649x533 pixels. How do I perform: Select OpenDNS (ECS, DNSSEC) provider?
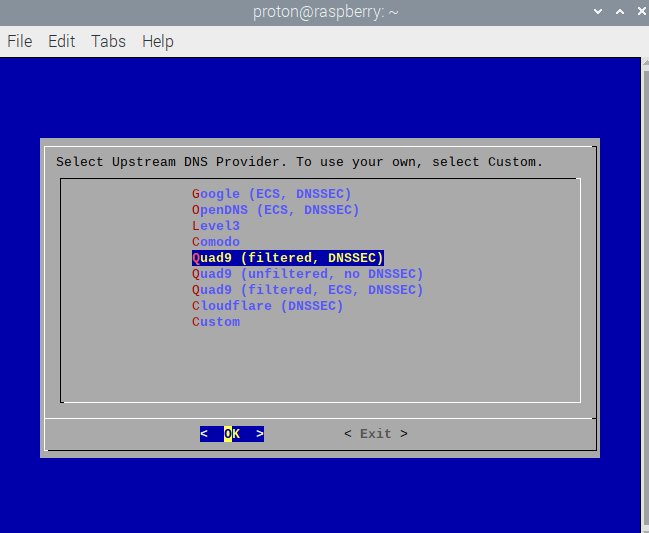275,210
